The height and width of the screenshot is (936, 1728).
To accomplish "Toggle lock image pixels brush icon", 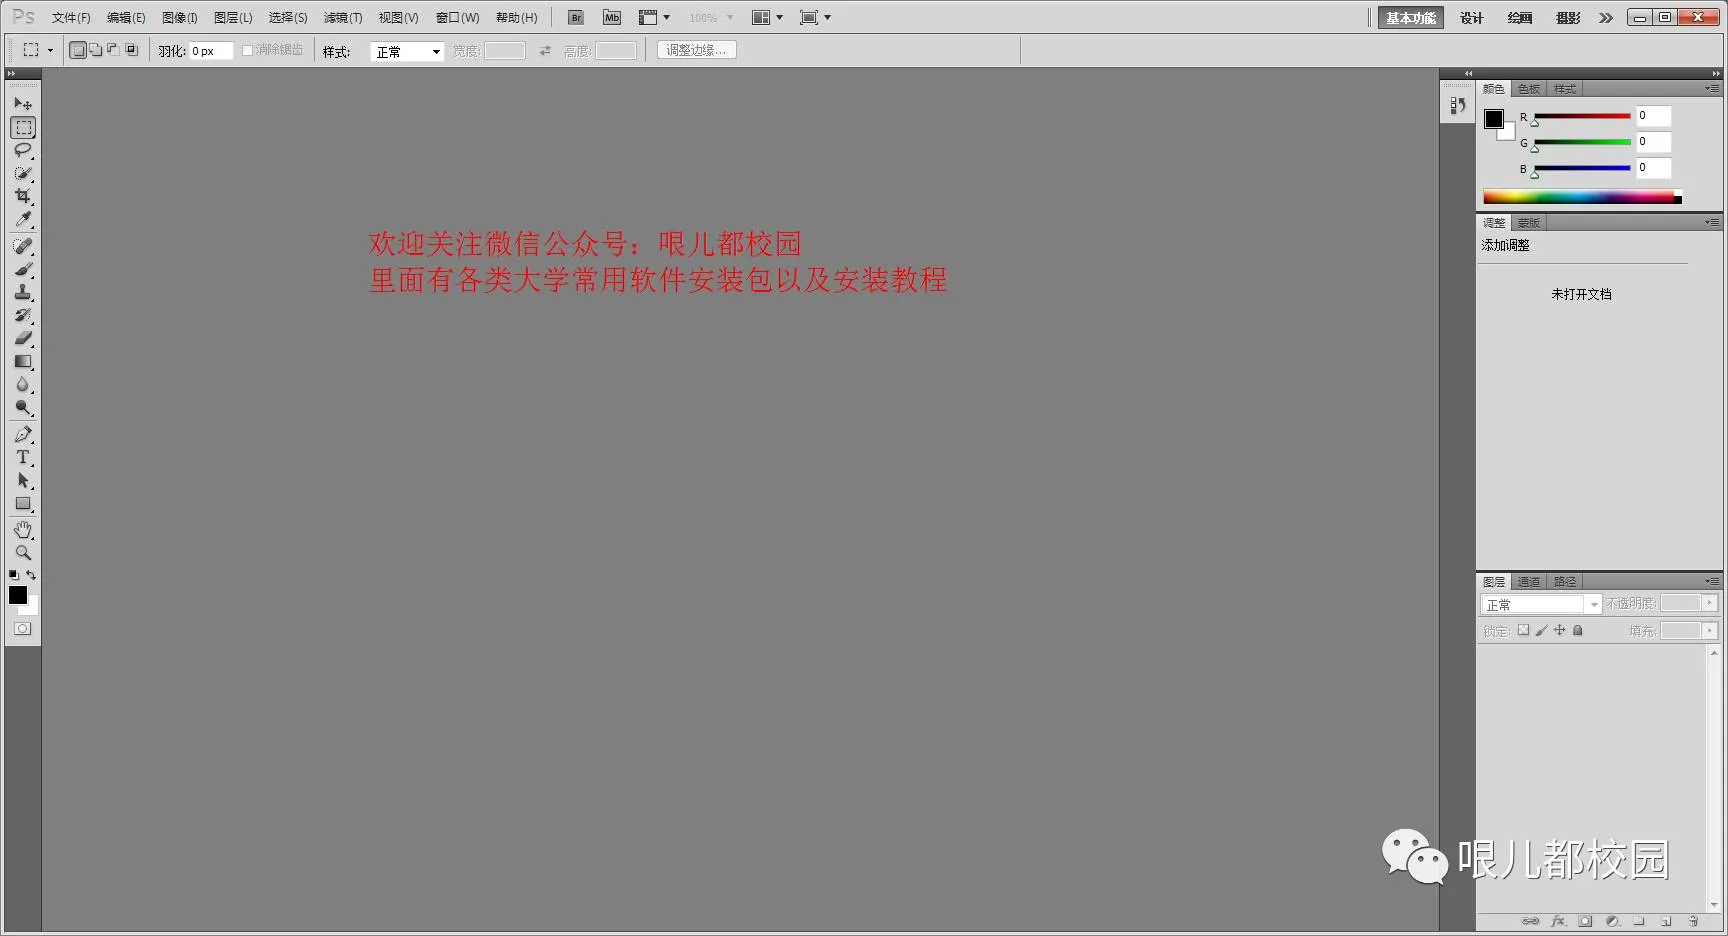I will coord(1541,630).
